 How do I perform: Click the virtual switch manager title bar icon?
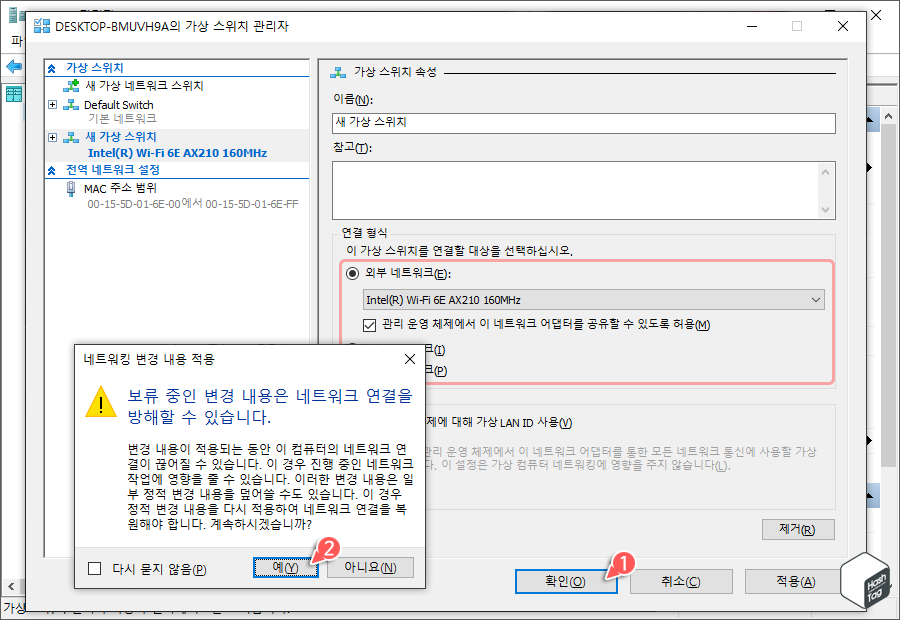(41, 27)
